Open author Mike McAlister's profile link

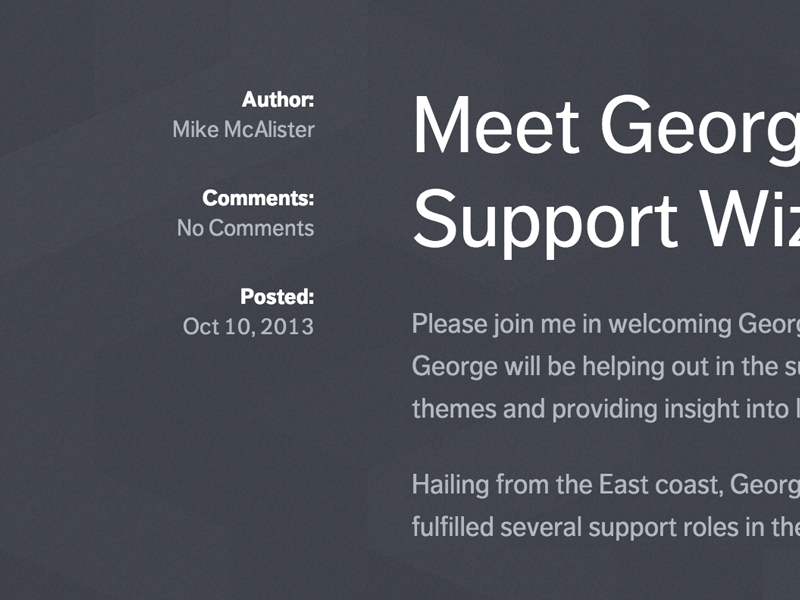click(x=243, y=129)
